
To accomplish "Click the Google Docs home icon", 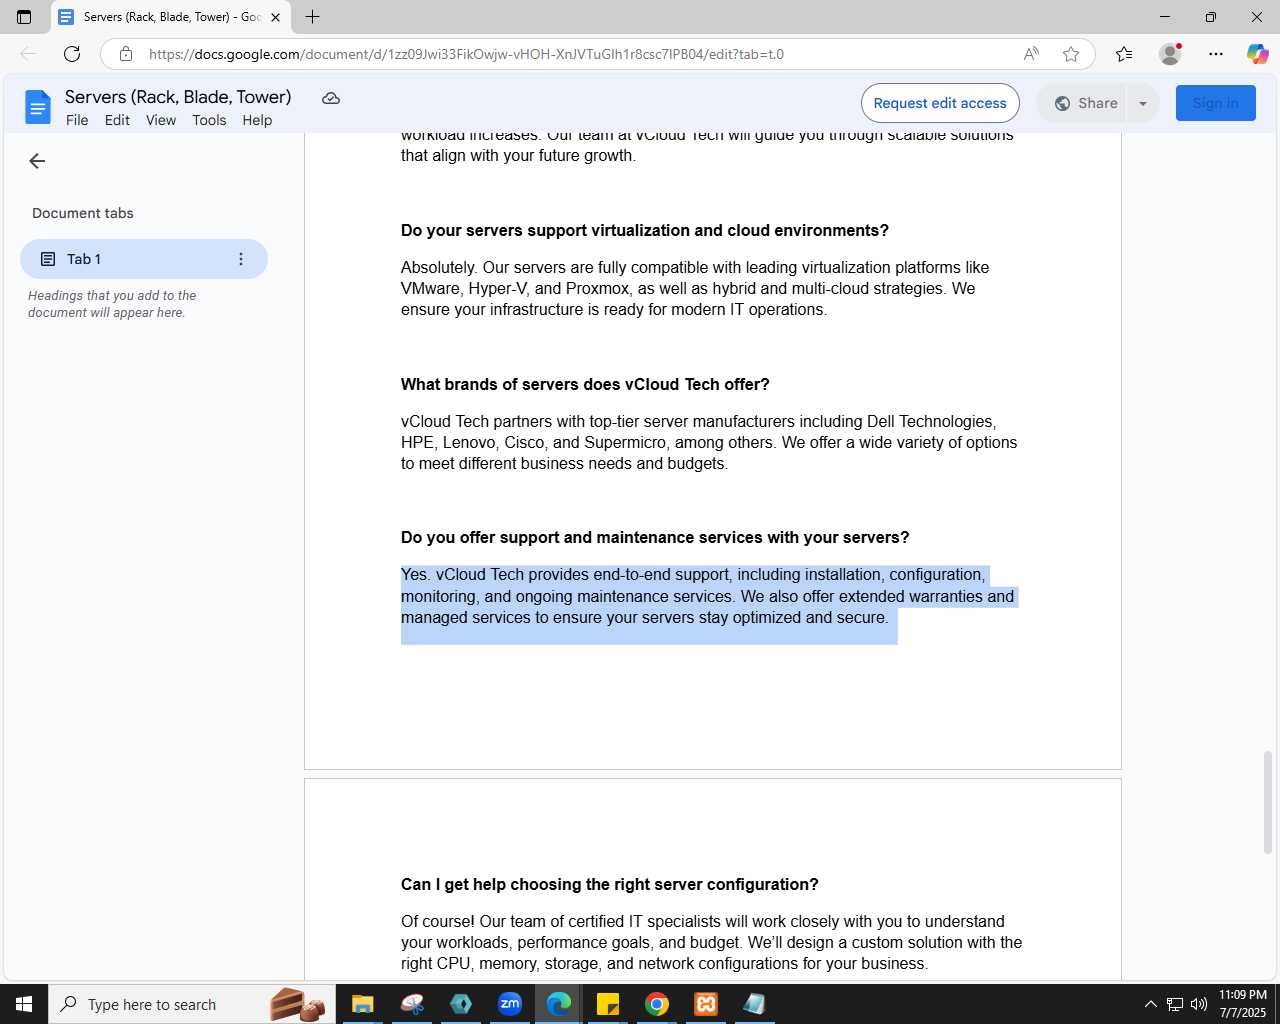I will (38, 107).
